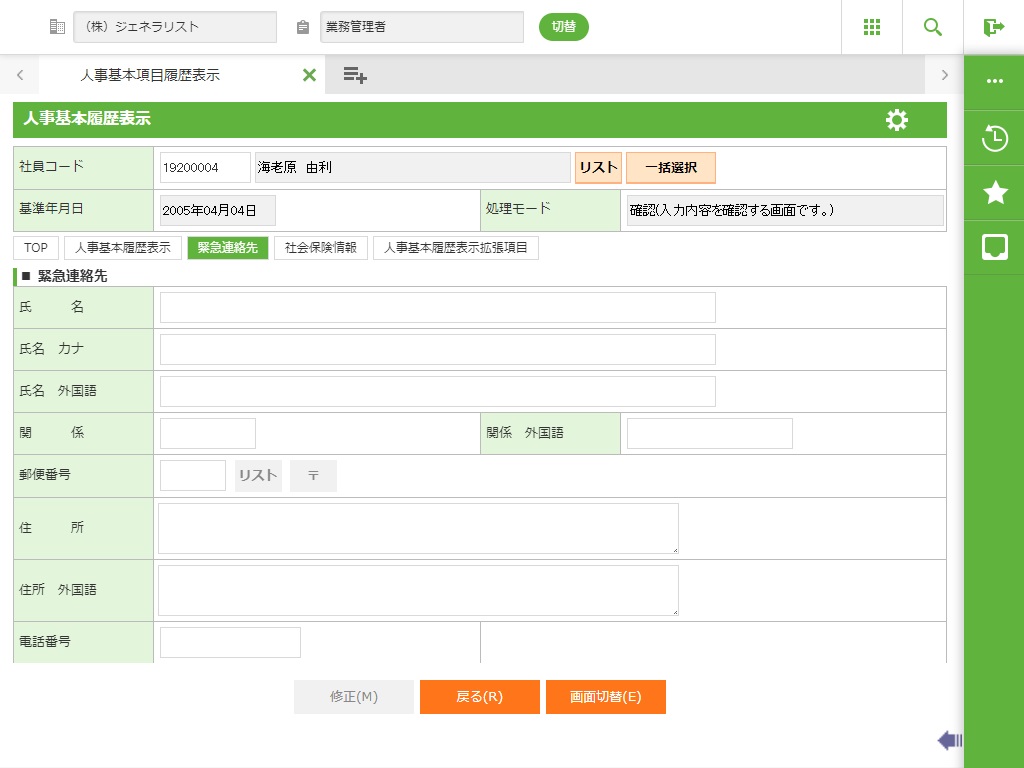Click the 一括選択 button

tap(671, 168)
